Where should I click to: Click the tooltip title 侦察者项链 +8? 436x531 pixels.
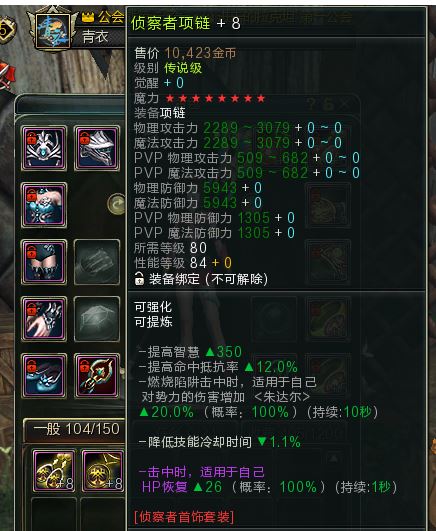click(186, 23)
